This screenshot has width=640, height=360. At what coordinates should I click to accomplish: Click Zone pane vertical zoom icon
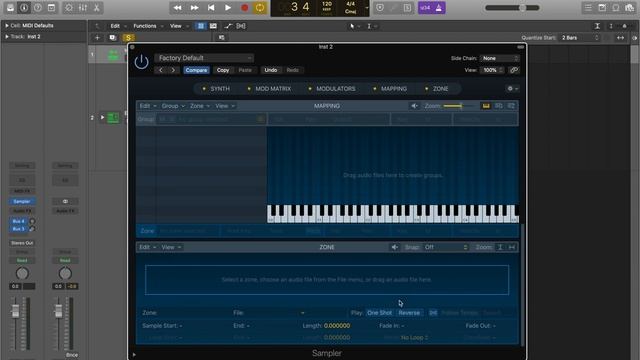click(x=500, y=247)
